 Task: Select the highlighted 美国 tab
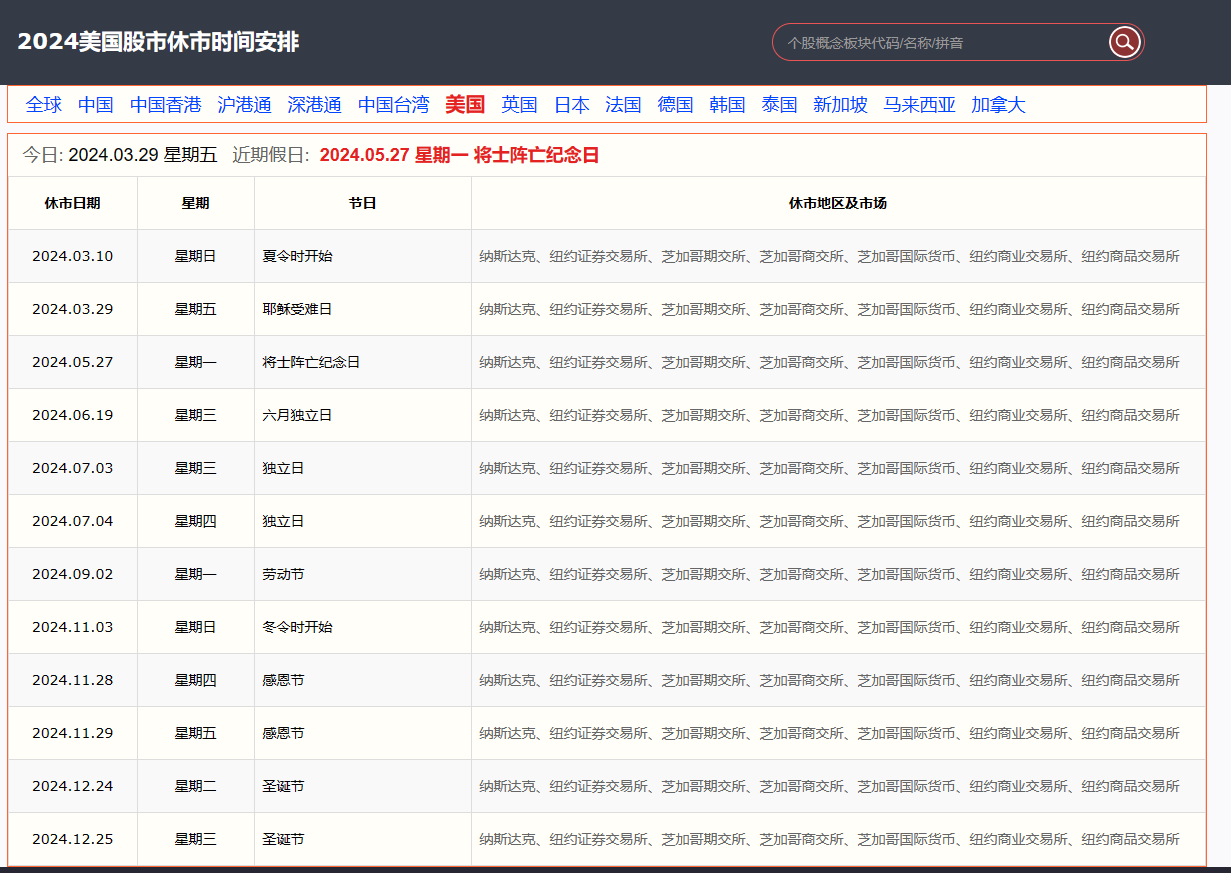click(465, 105)
